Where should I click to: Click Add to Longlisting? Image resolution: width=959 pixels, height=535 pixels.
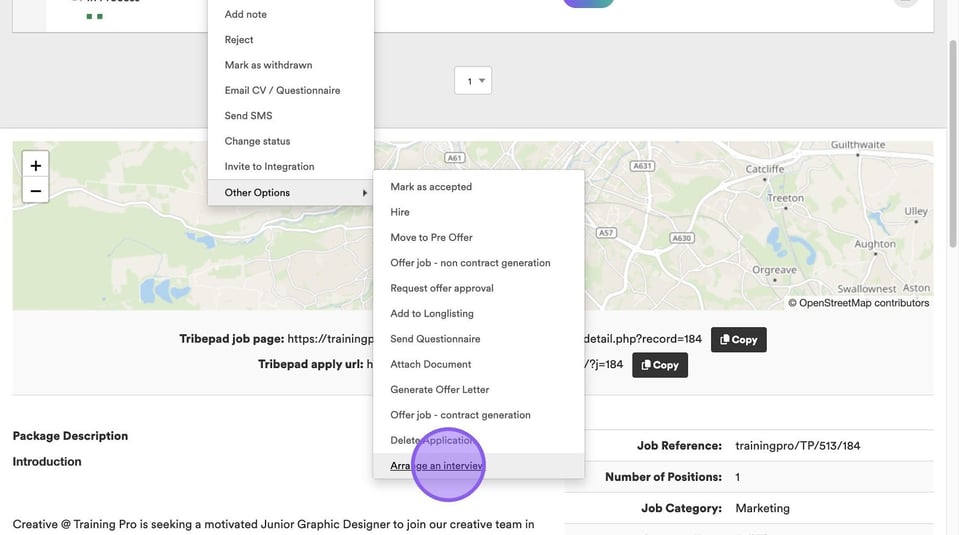pos(432,314)
